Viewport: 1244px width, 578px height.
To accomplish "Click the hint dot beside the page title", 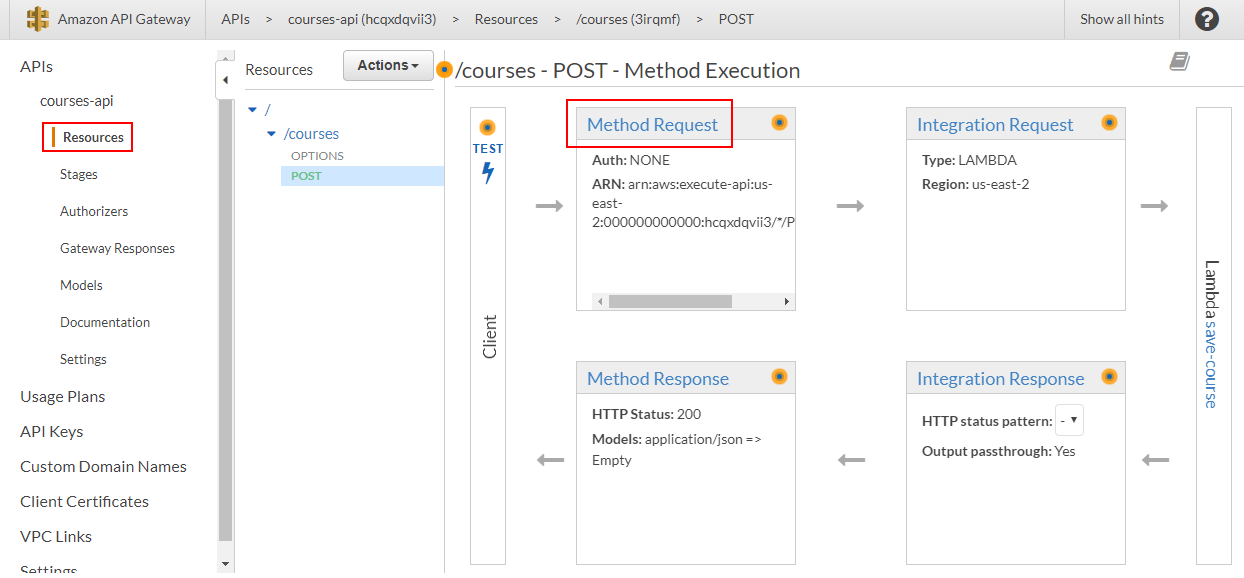I will coord(445,70).
